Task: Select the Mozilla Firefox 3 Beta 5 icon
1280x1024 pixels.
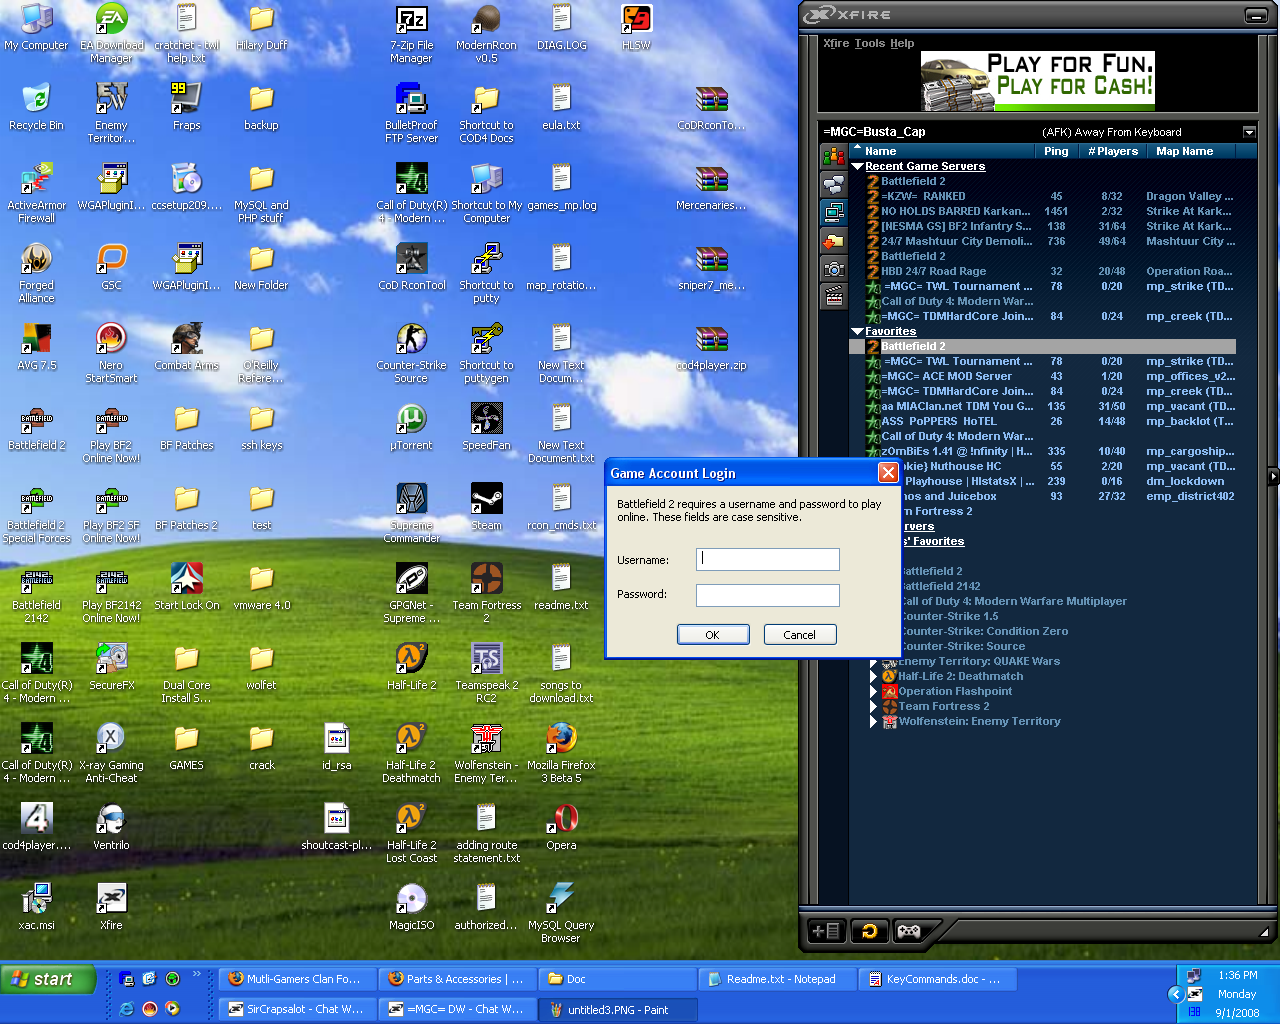Action: (561, 753)
